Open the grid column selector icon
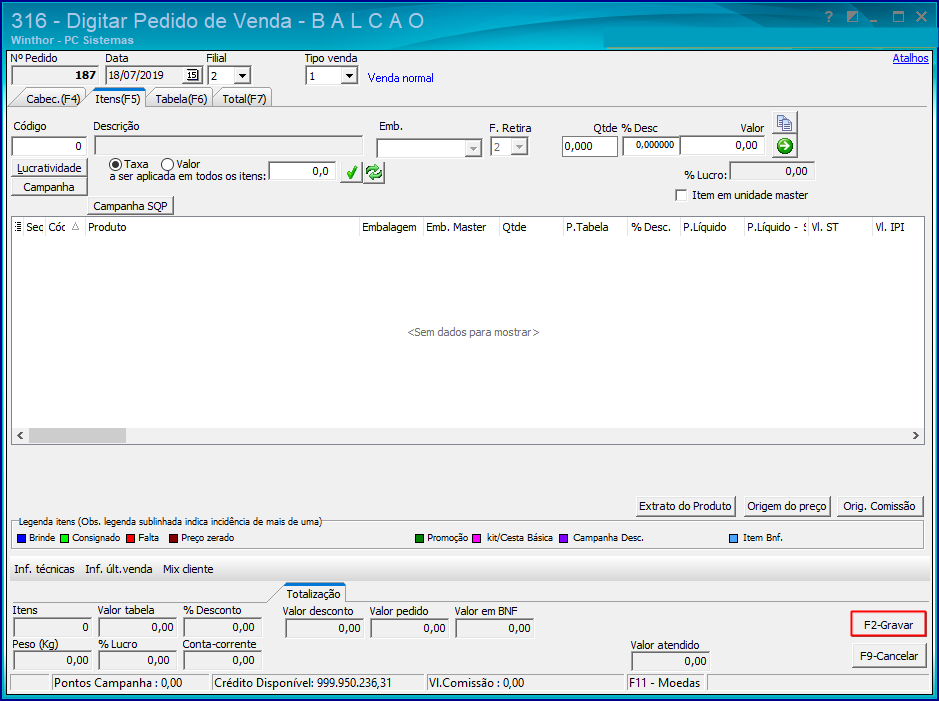 pyautogui.click(x=18, y=227)
